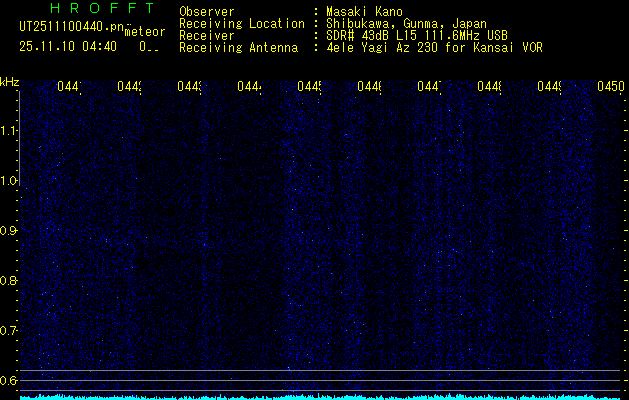The height and width of the screenshot is (400, 629).
Task: Click the 0.8 kHz axis label
Action: [8, 280]
